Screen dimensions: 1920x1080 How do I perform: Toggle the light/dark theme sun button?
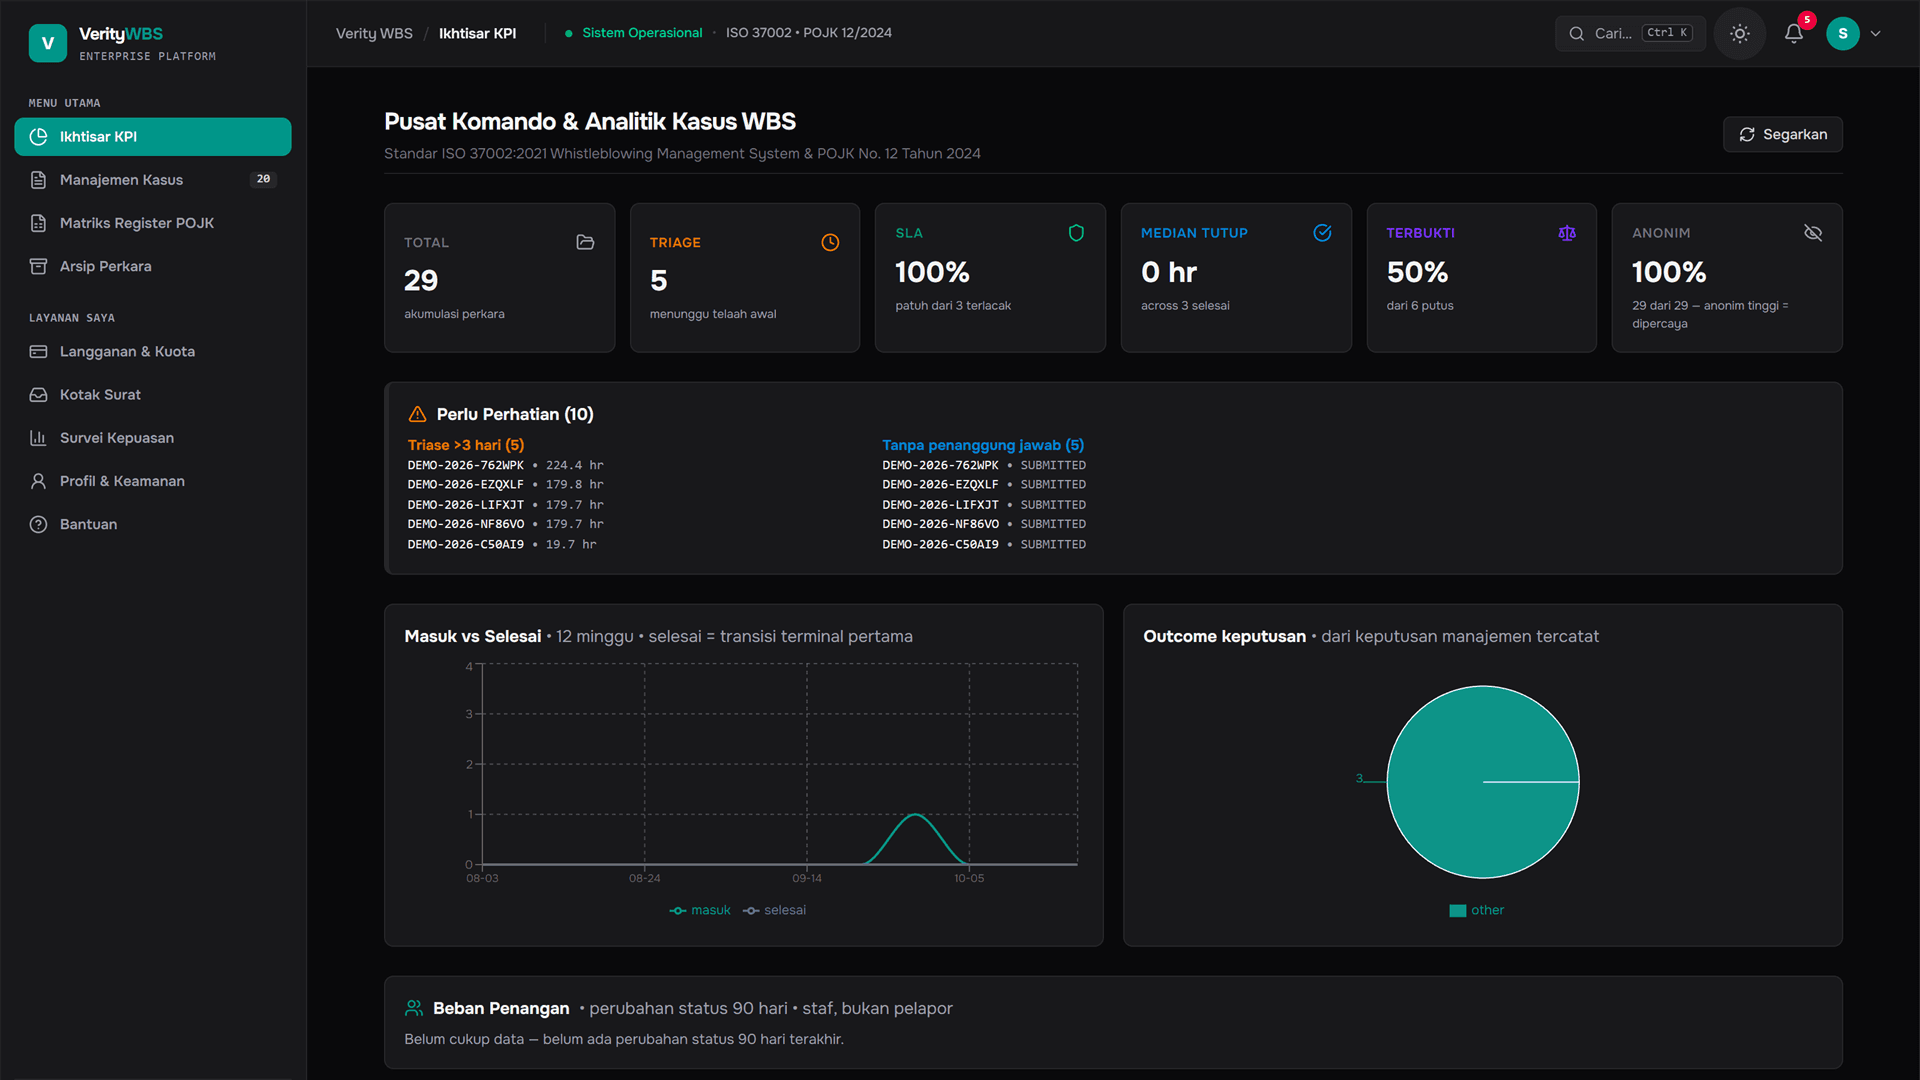1740,34
